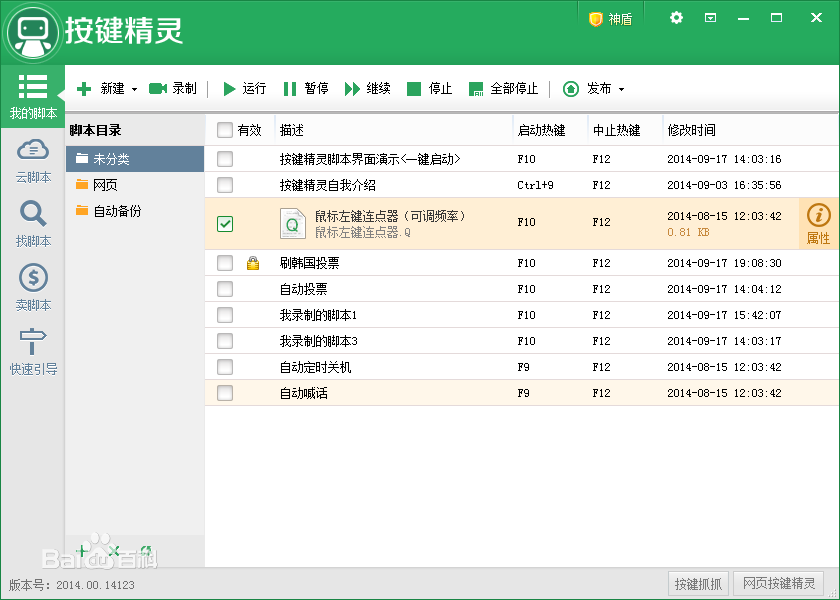The width and height of the screenshot is (840, 600).
Task: Select the 网页 folder in the script directory
Action: pyautogui.click(x=105, y=184)
